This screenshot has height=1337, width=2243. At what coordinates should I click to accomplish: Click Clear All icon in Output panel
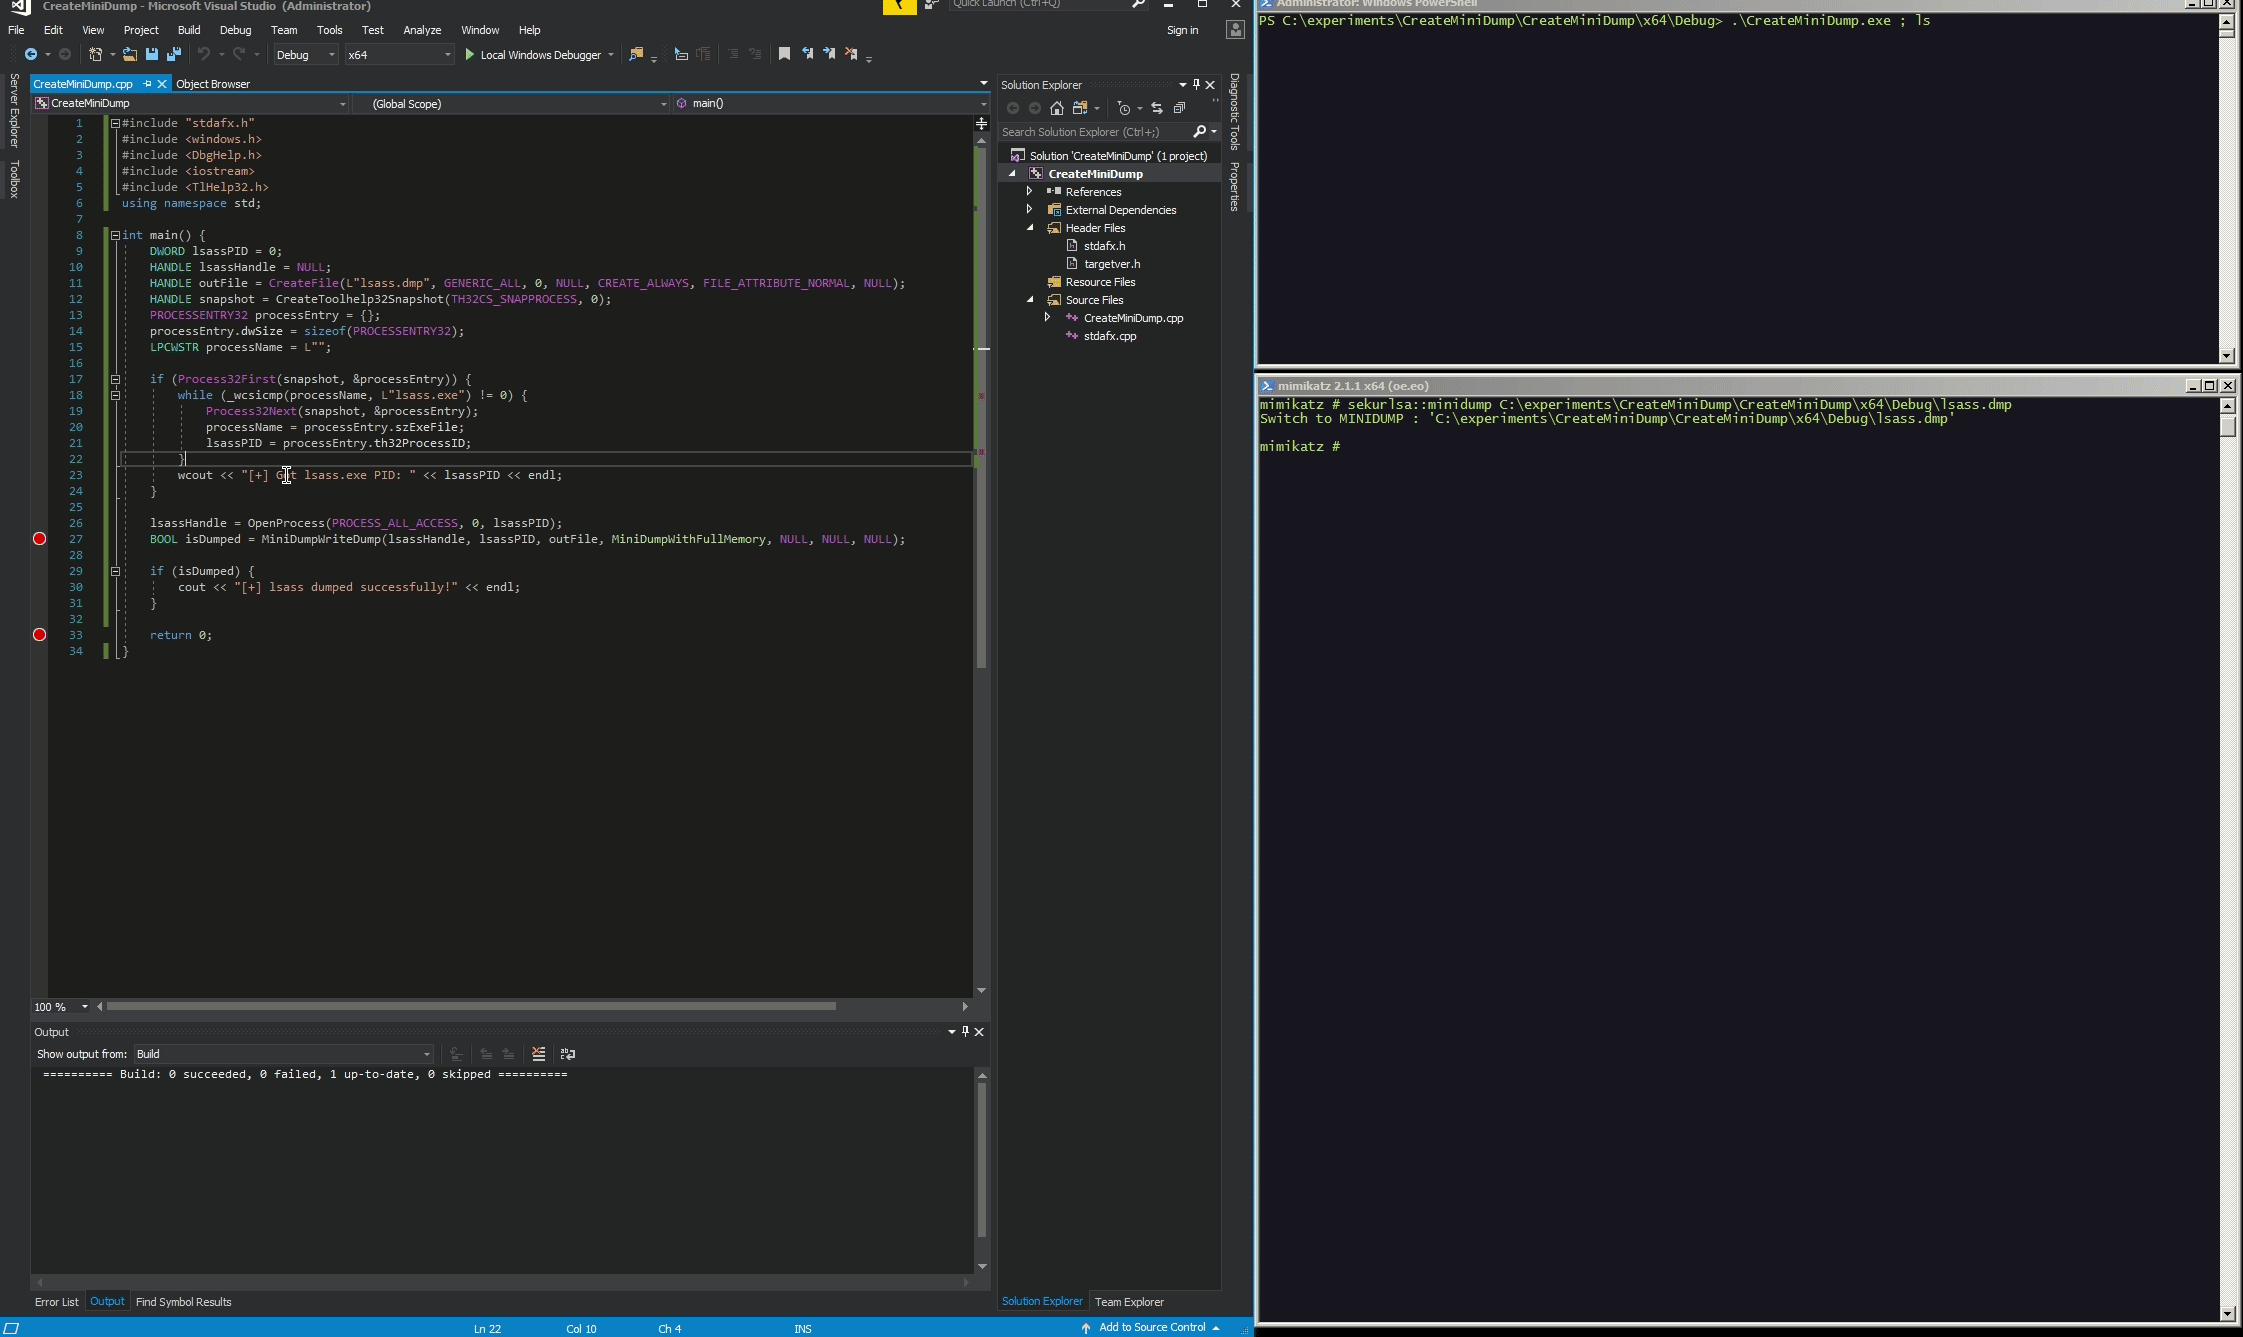point(539,1054)
